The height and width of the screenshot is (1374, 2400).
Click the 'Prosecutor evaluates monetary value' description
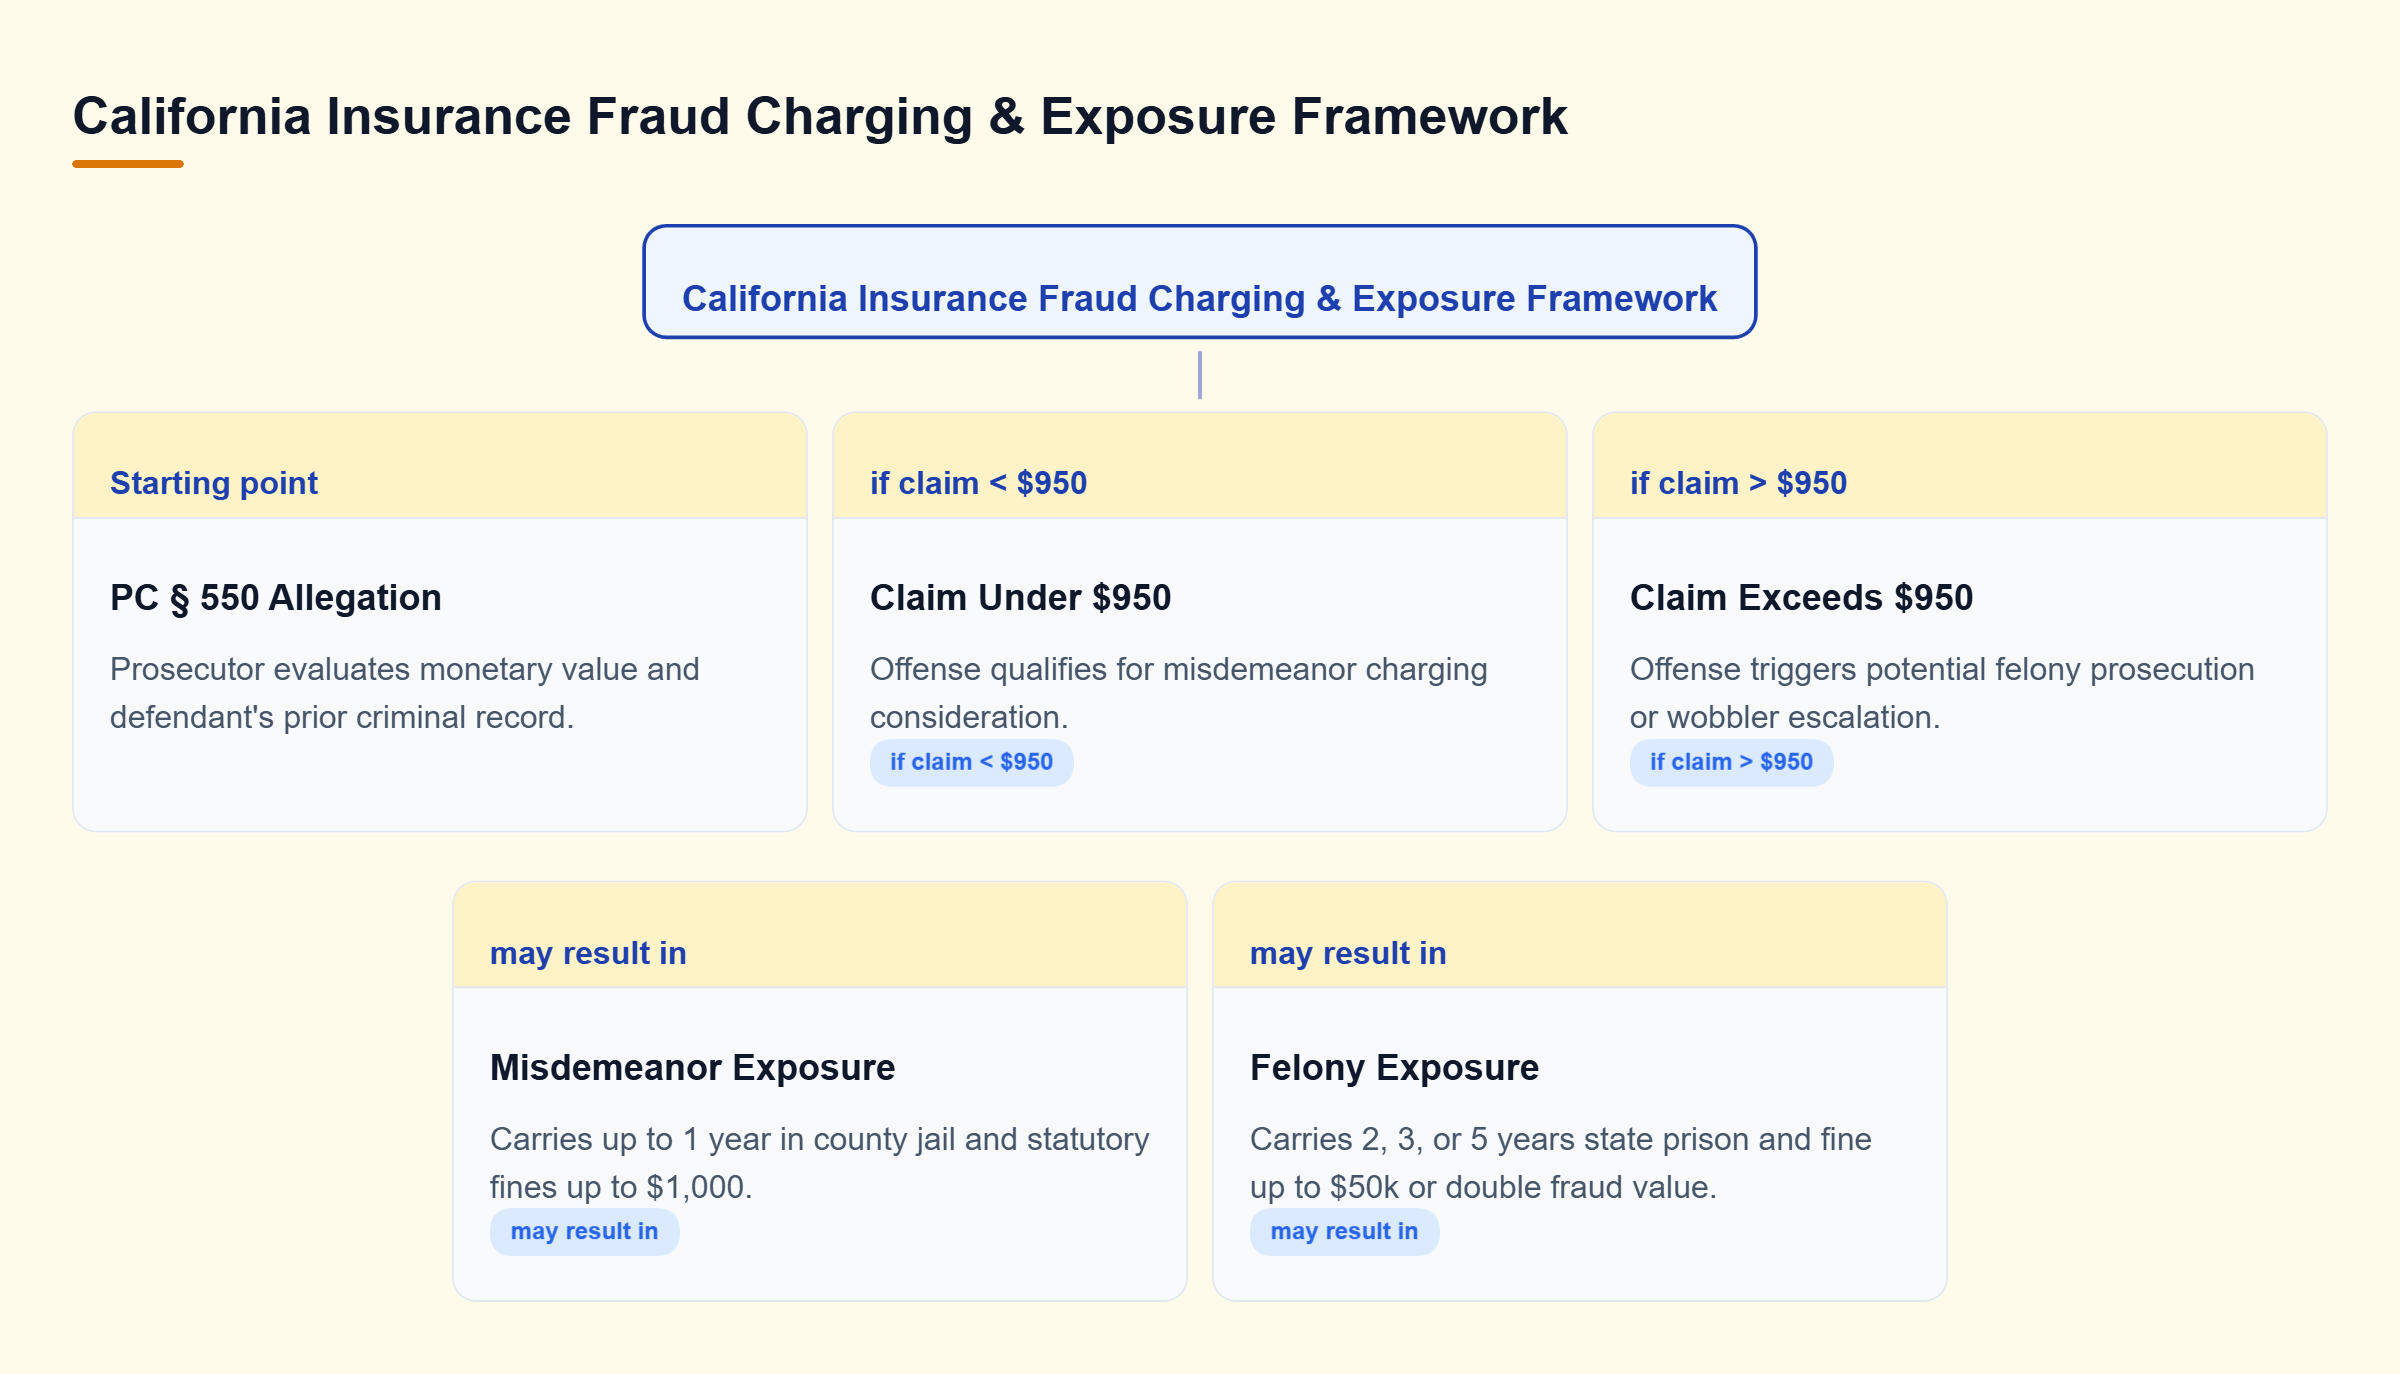point(405,693)
